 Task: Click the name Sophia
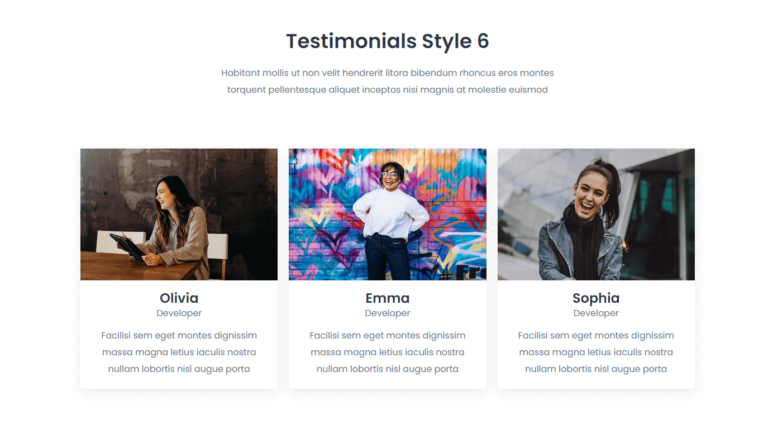[596, 298]
